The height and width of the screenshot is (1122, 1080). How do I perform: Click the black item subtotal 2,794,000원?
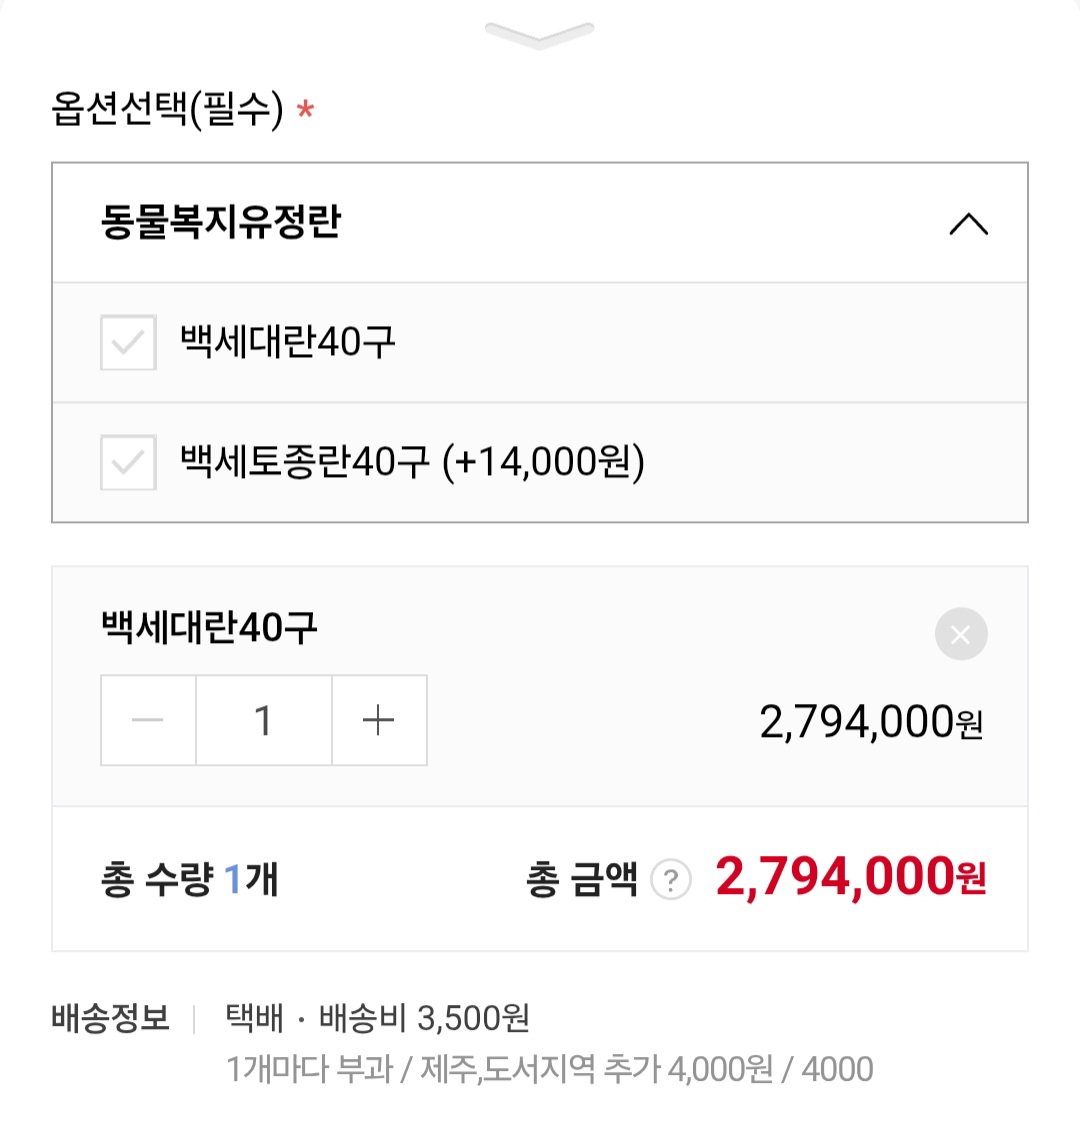coord(871,722)
